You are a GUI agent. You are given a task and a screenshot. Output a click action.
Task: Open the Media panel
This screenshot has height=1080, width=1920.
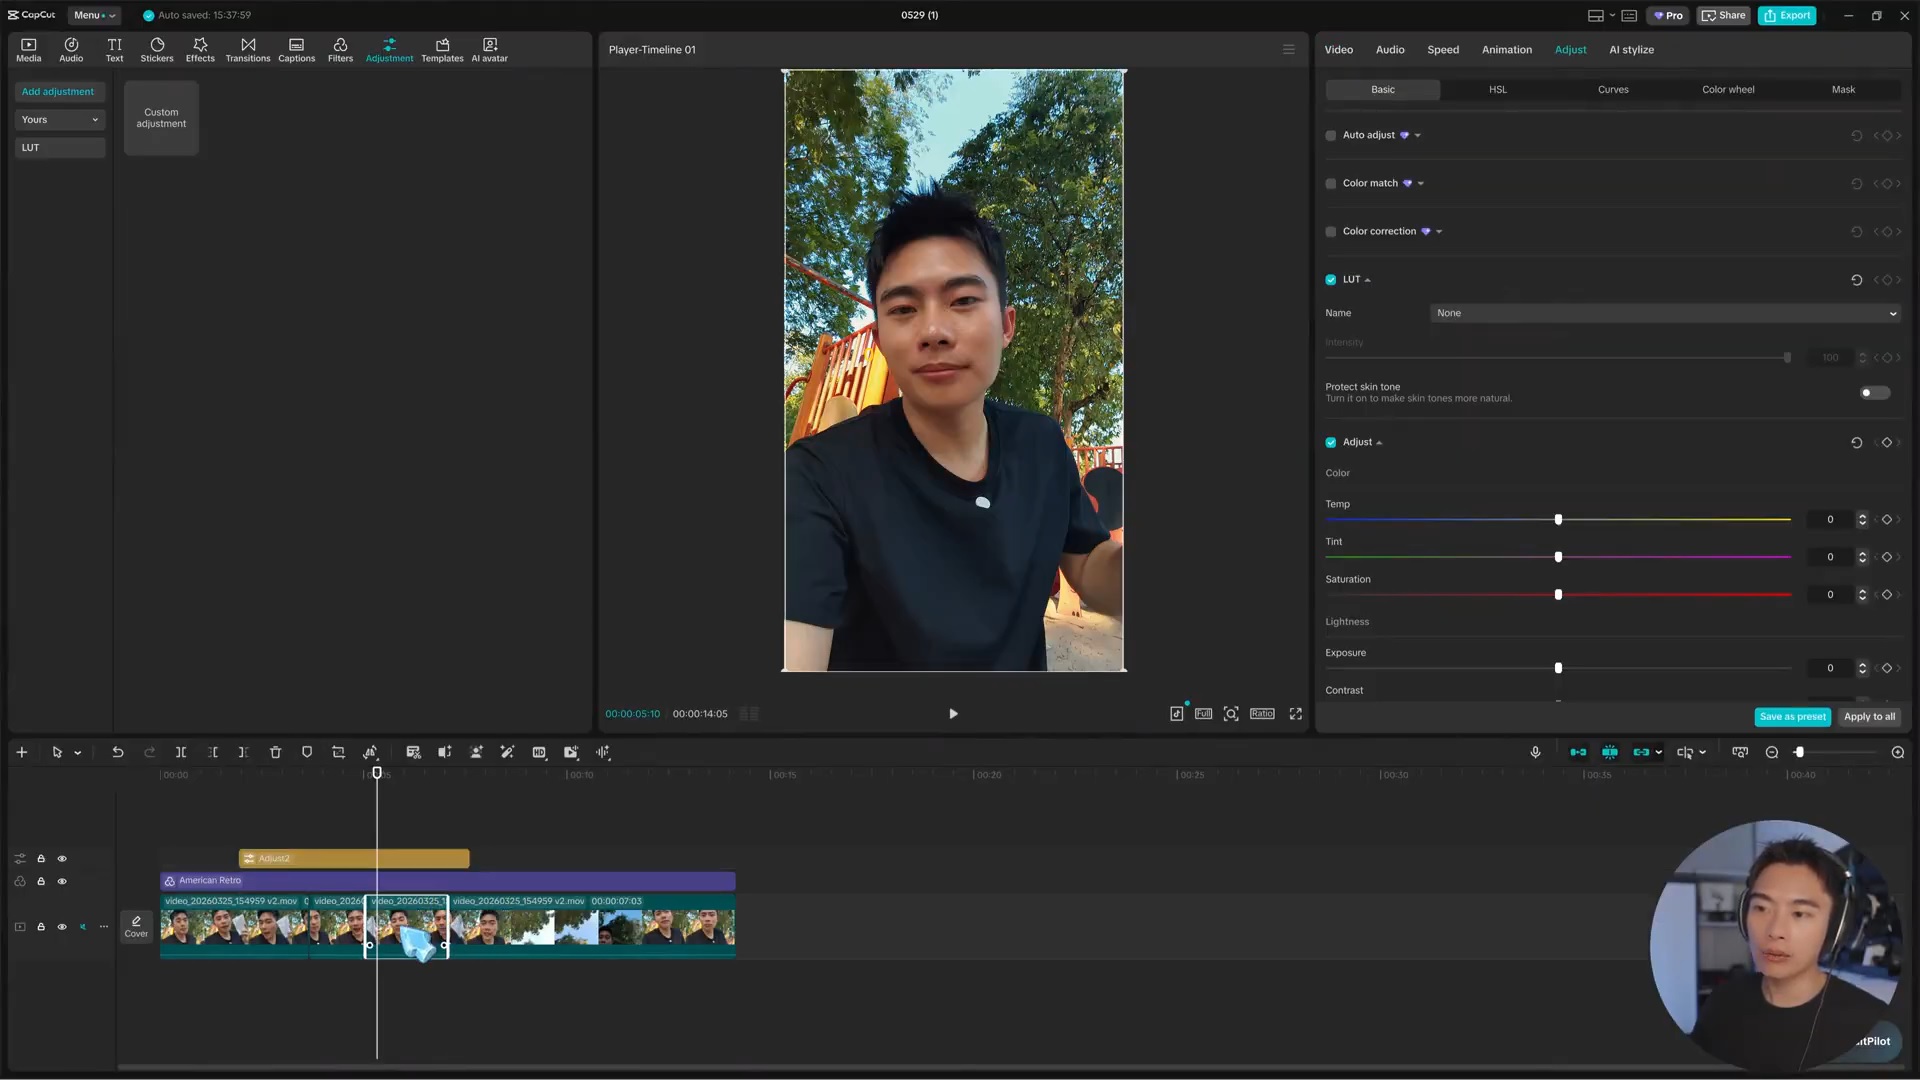(x=28, y=50)
